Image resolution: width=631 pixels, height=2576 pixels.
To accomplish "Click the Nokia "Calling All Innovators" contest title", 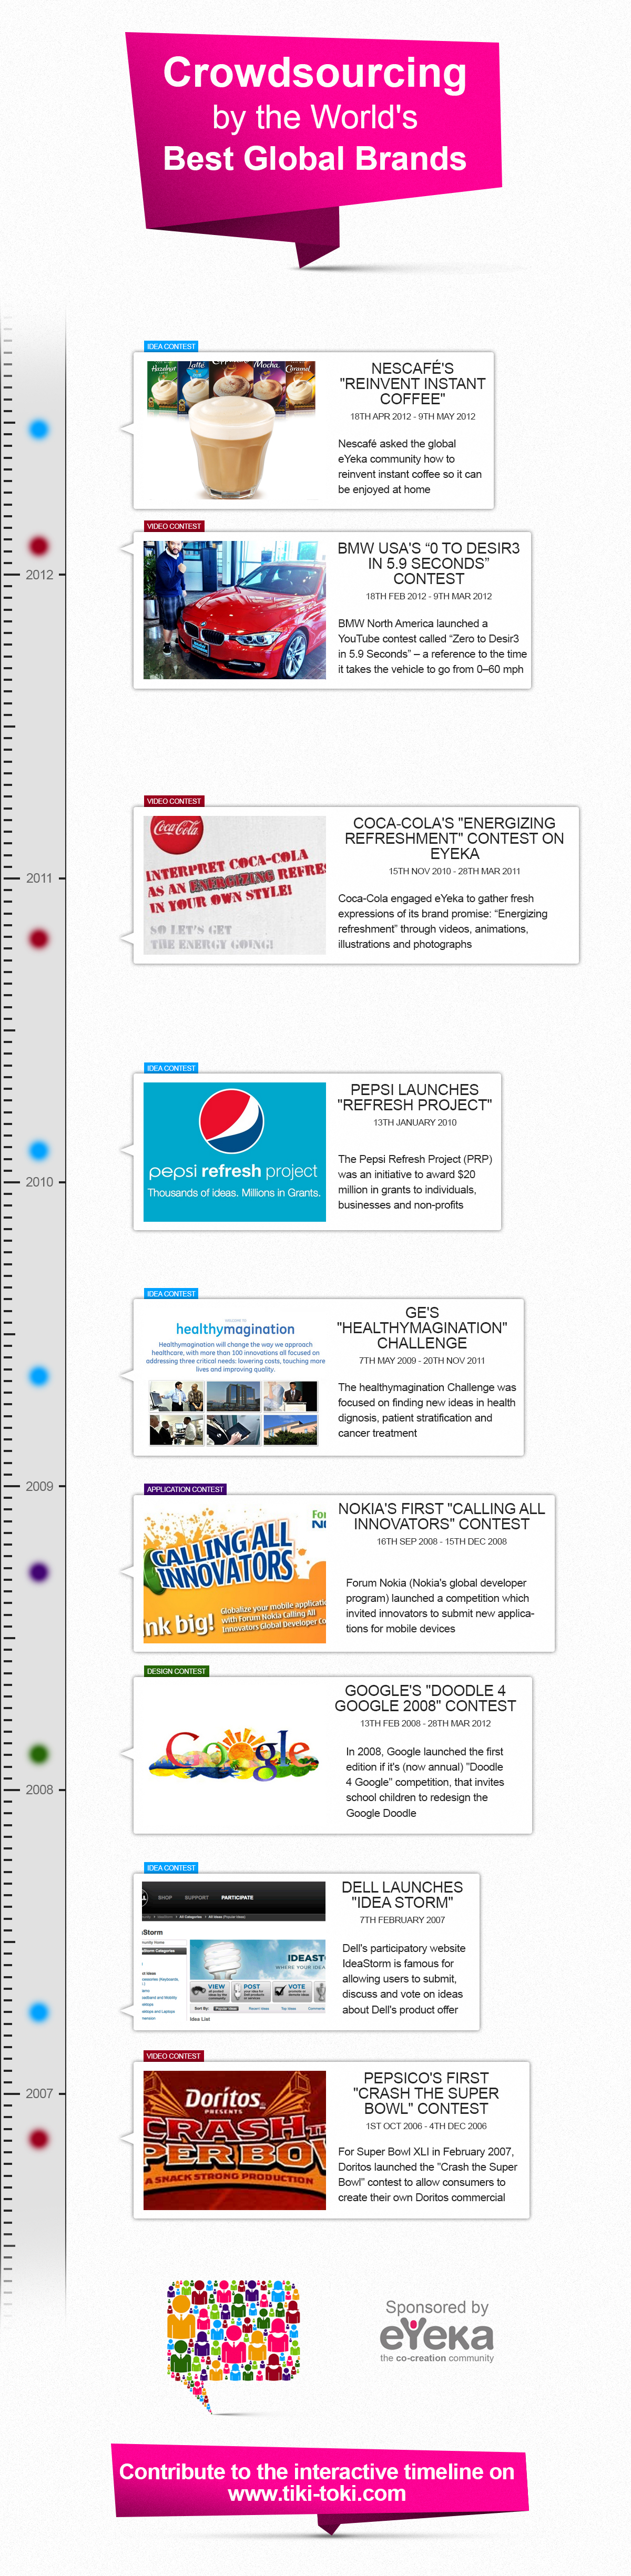I will pos(441,1516).
